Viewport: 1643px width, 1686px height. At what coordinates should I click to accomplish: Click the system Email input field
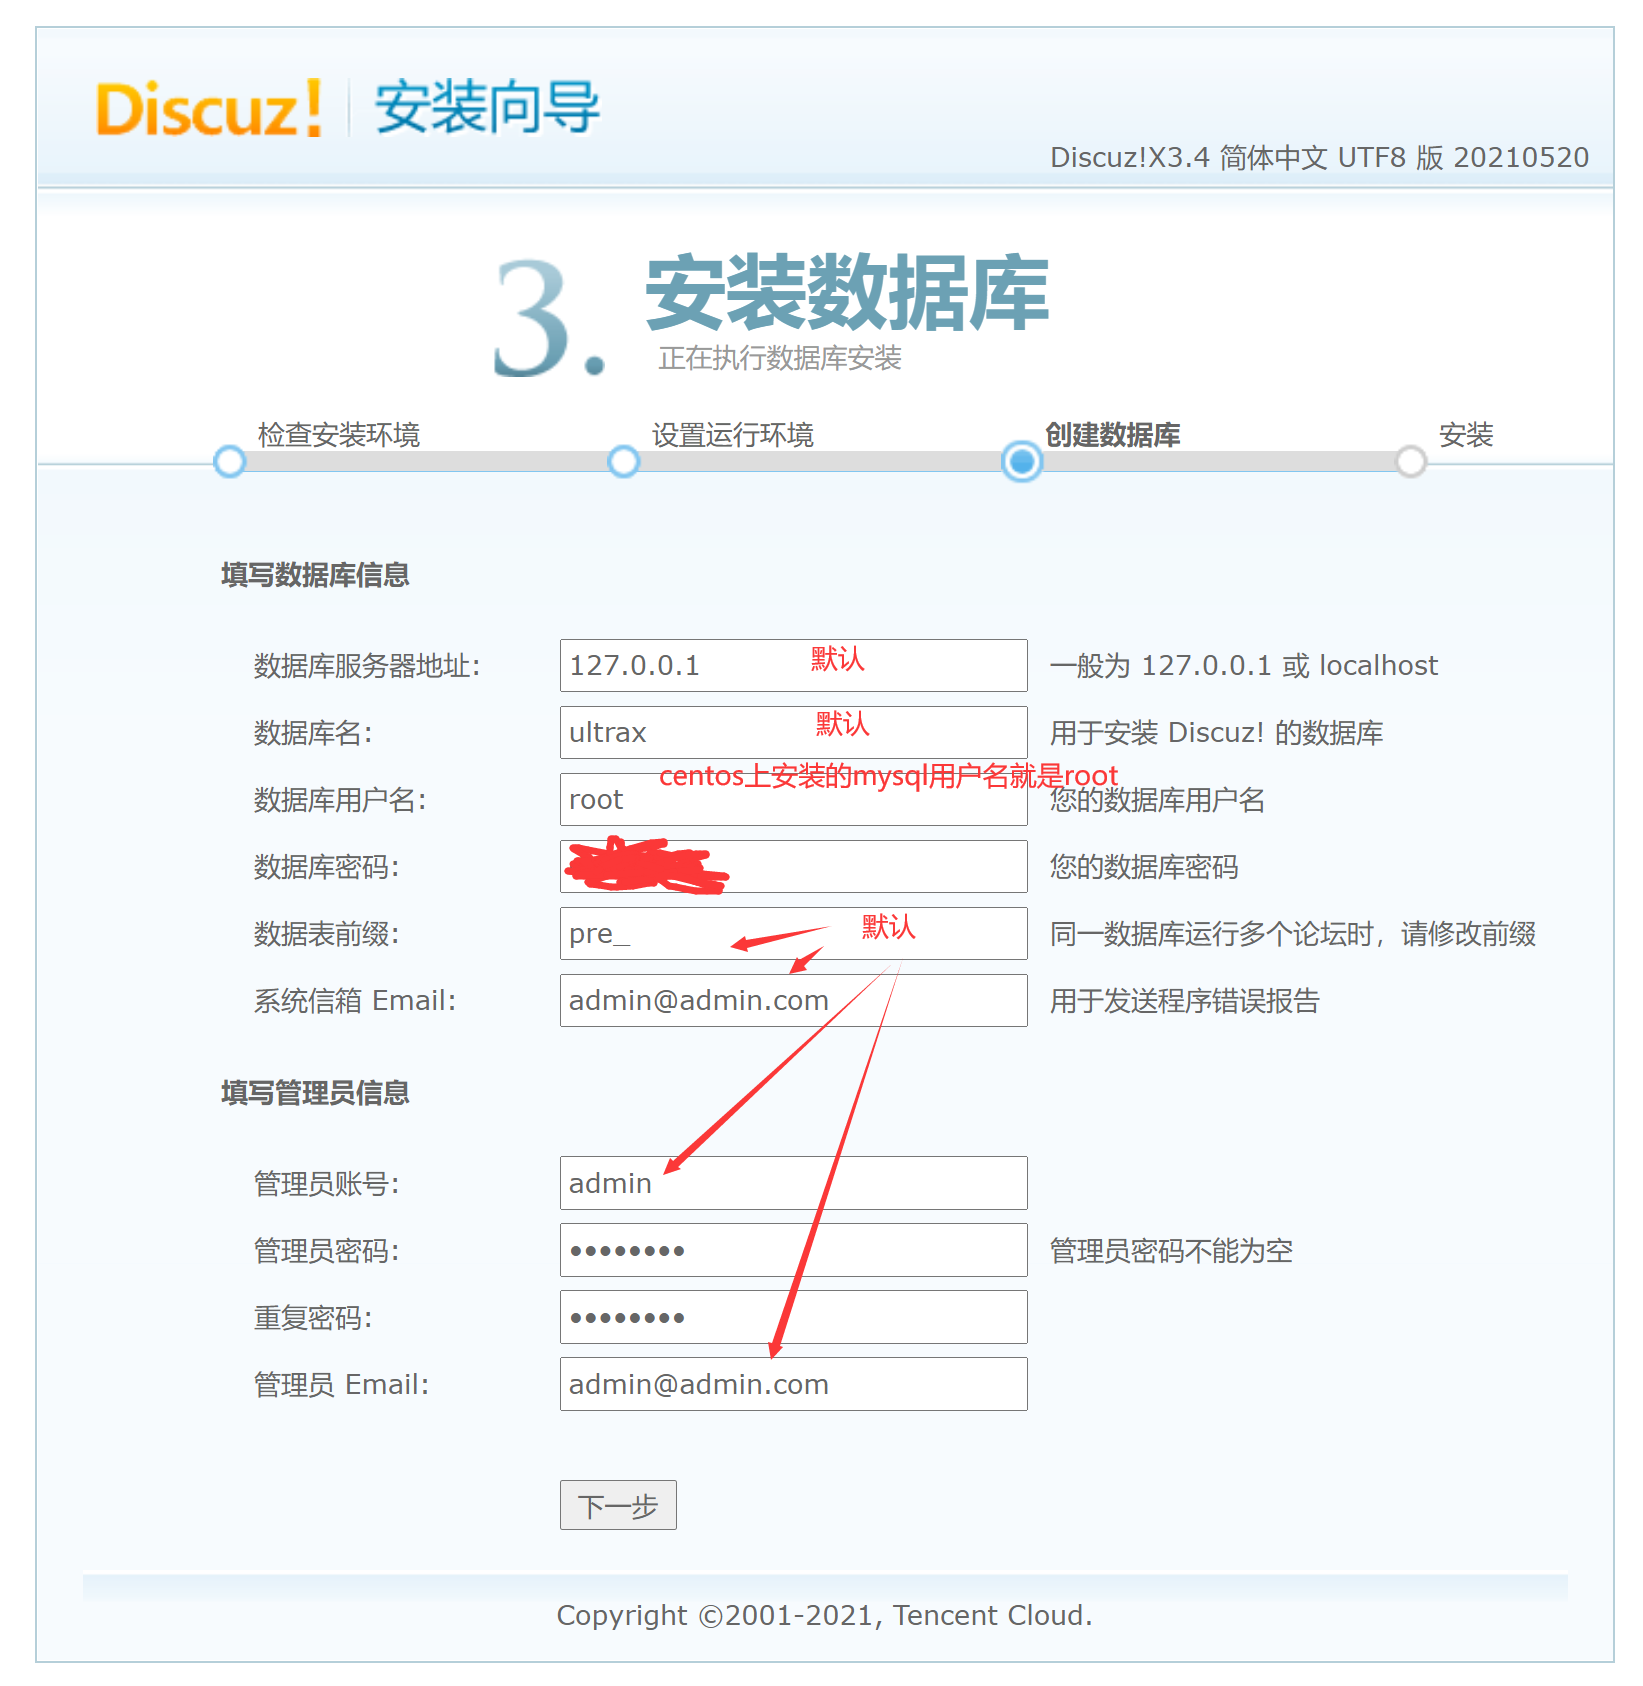pyautogui.click(x=793, y=1000)
